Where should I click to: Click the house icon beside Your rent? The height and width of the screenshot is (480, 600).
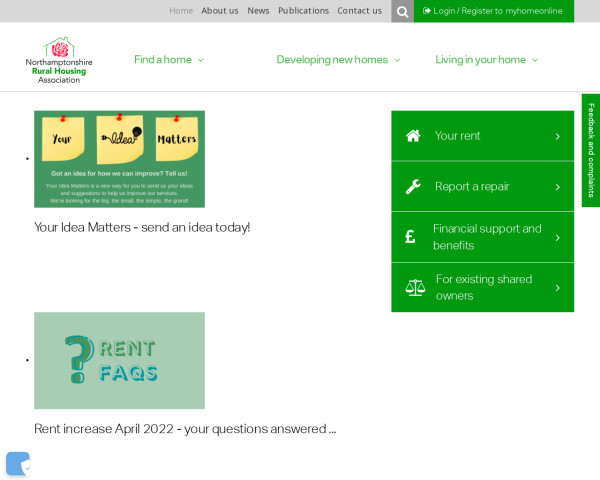pos(413,136)
